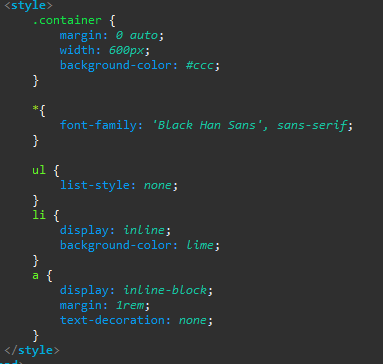Click the 'text-decoration: none;' declaration
The image size is (383, 364).
pos(136,320)
